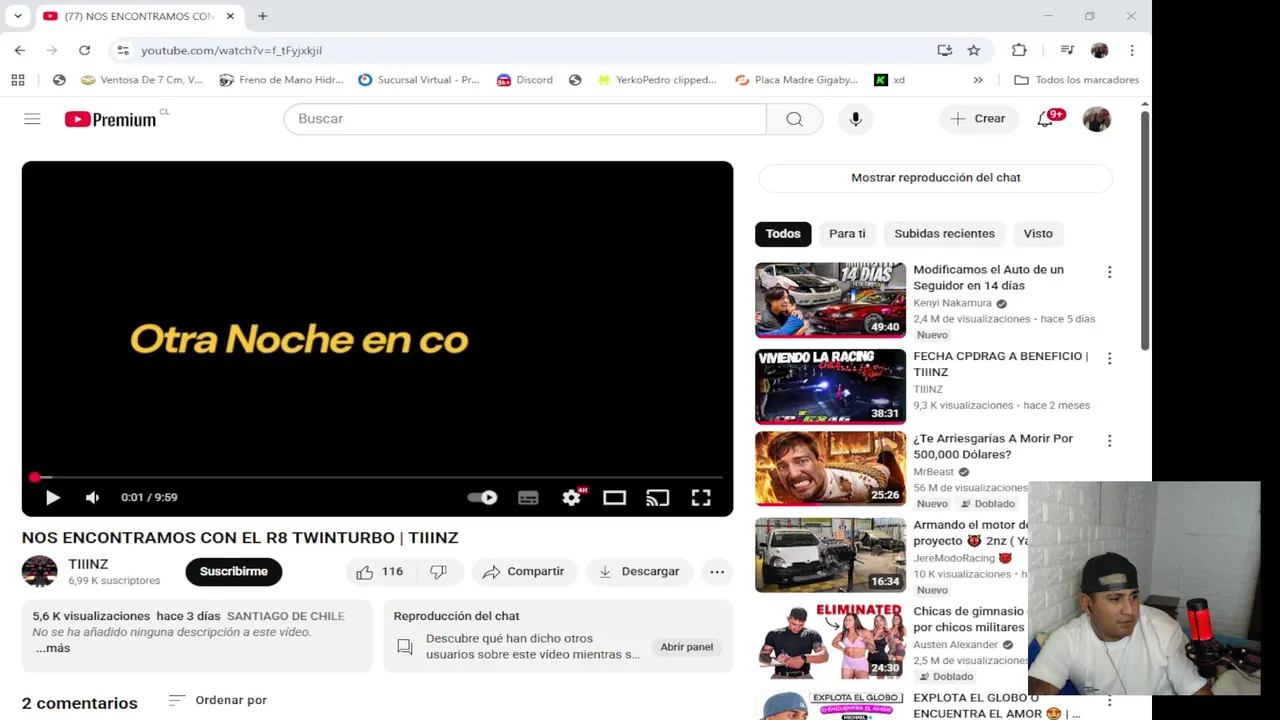Select the Subidas recientes filter chip
The height and width of the screenshot is (720, 1280).
(944, 234)
